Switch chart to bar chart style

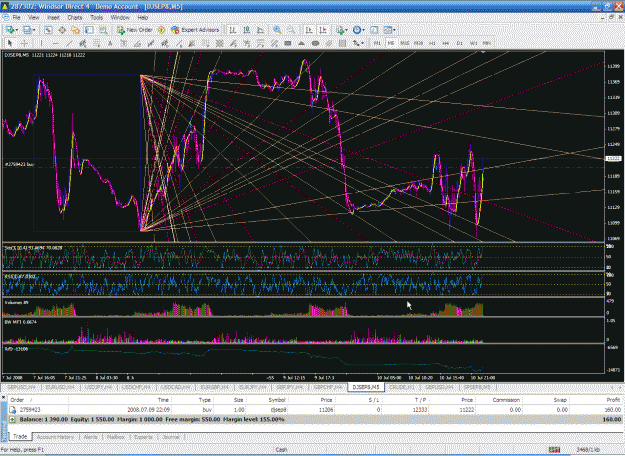click(233, 30)
